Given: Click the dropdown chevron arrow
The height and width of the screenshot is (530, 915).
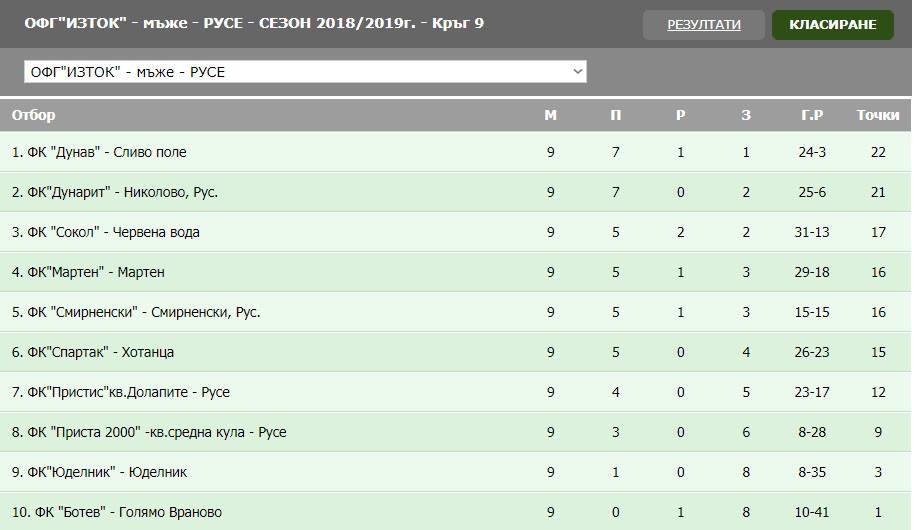Looking at the screenshot, I should coord(577,72).
